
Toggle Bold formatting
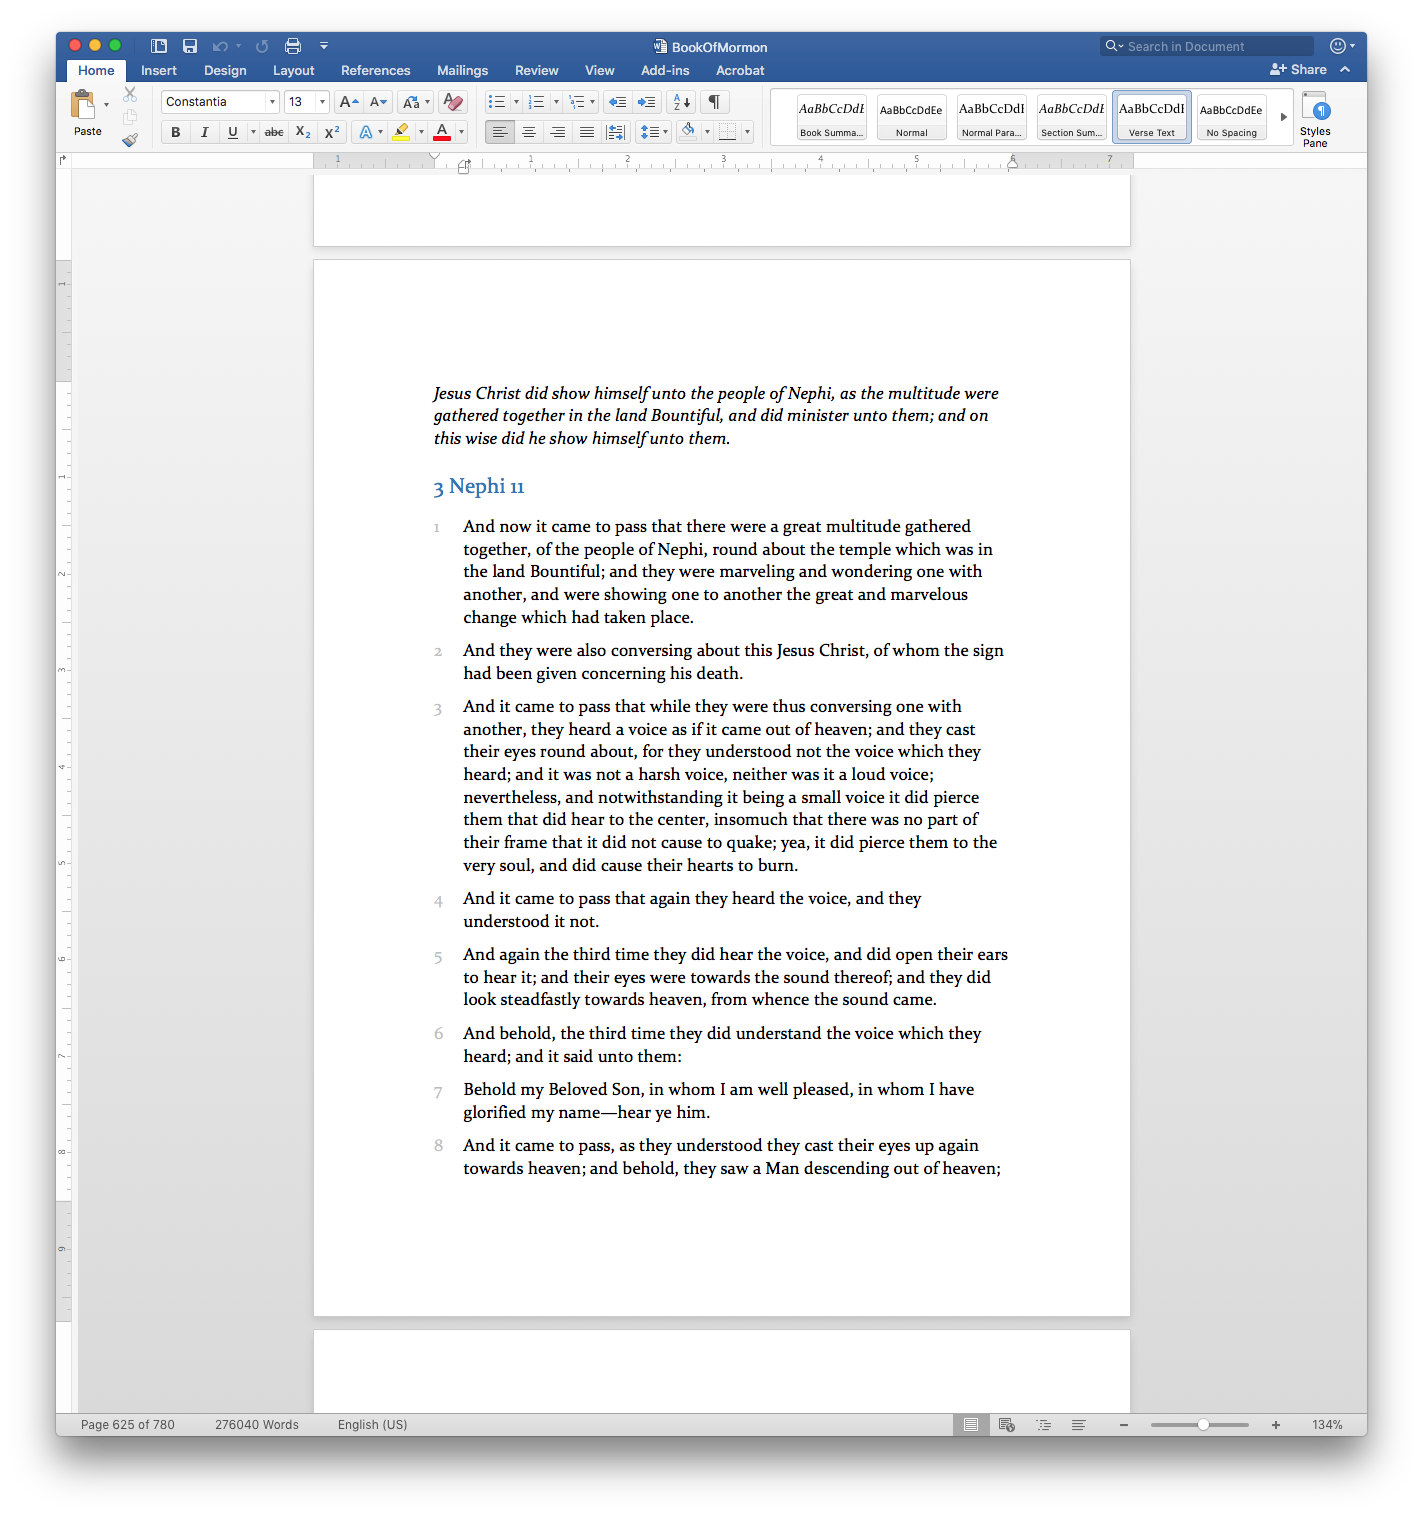[176, 132]
